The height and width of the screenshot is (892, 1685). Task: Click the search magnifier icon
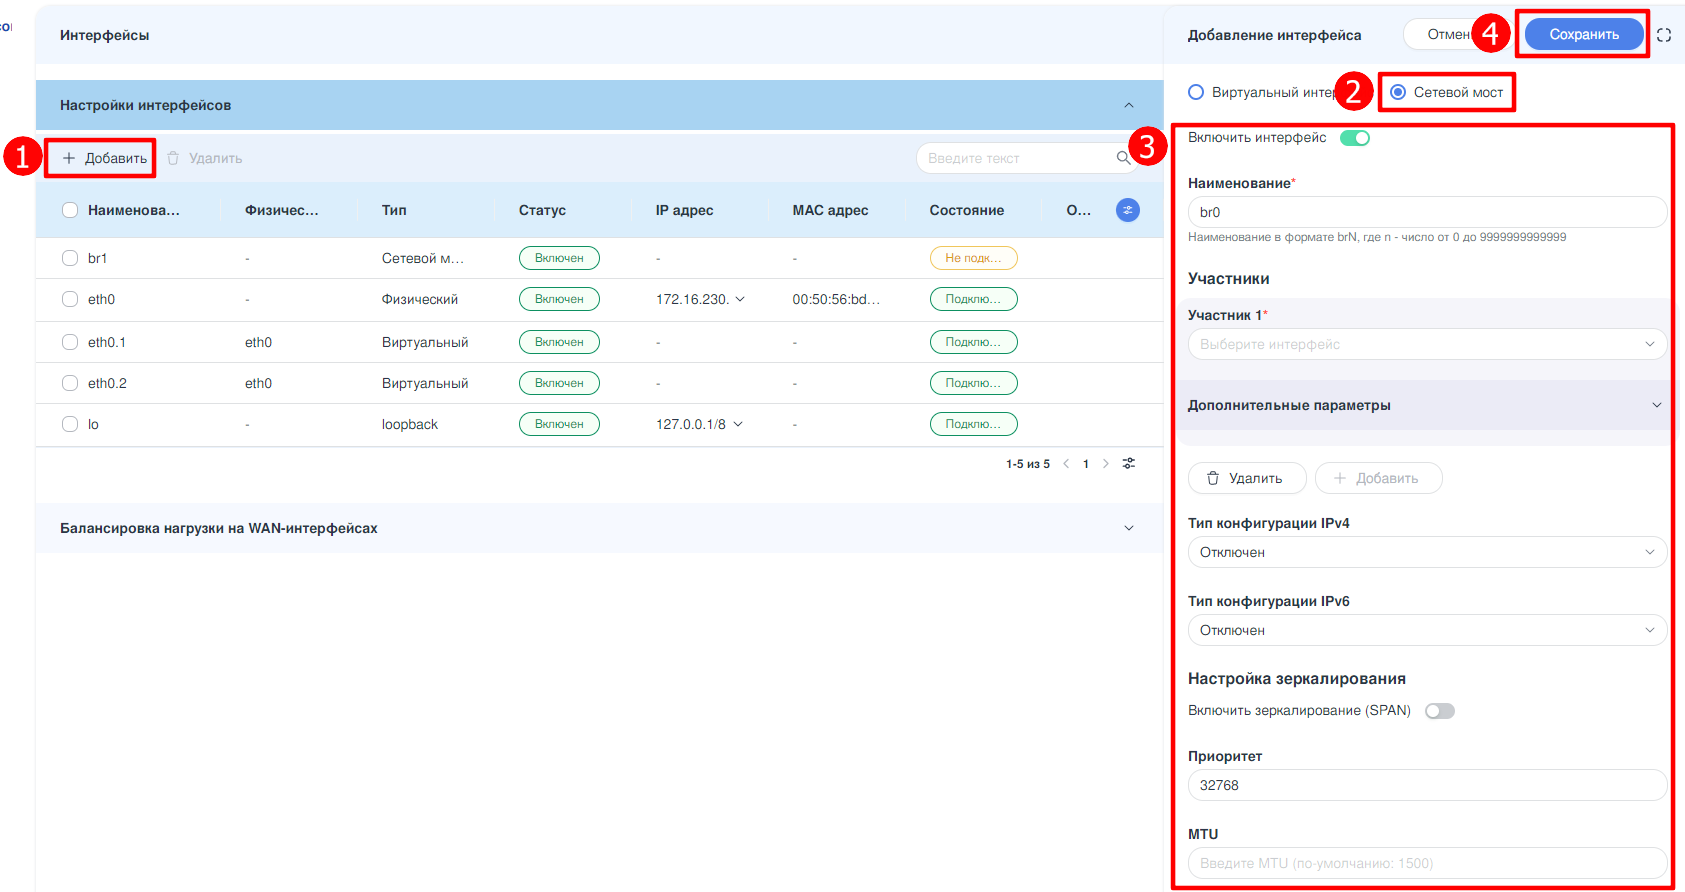tap(1123, 158)
